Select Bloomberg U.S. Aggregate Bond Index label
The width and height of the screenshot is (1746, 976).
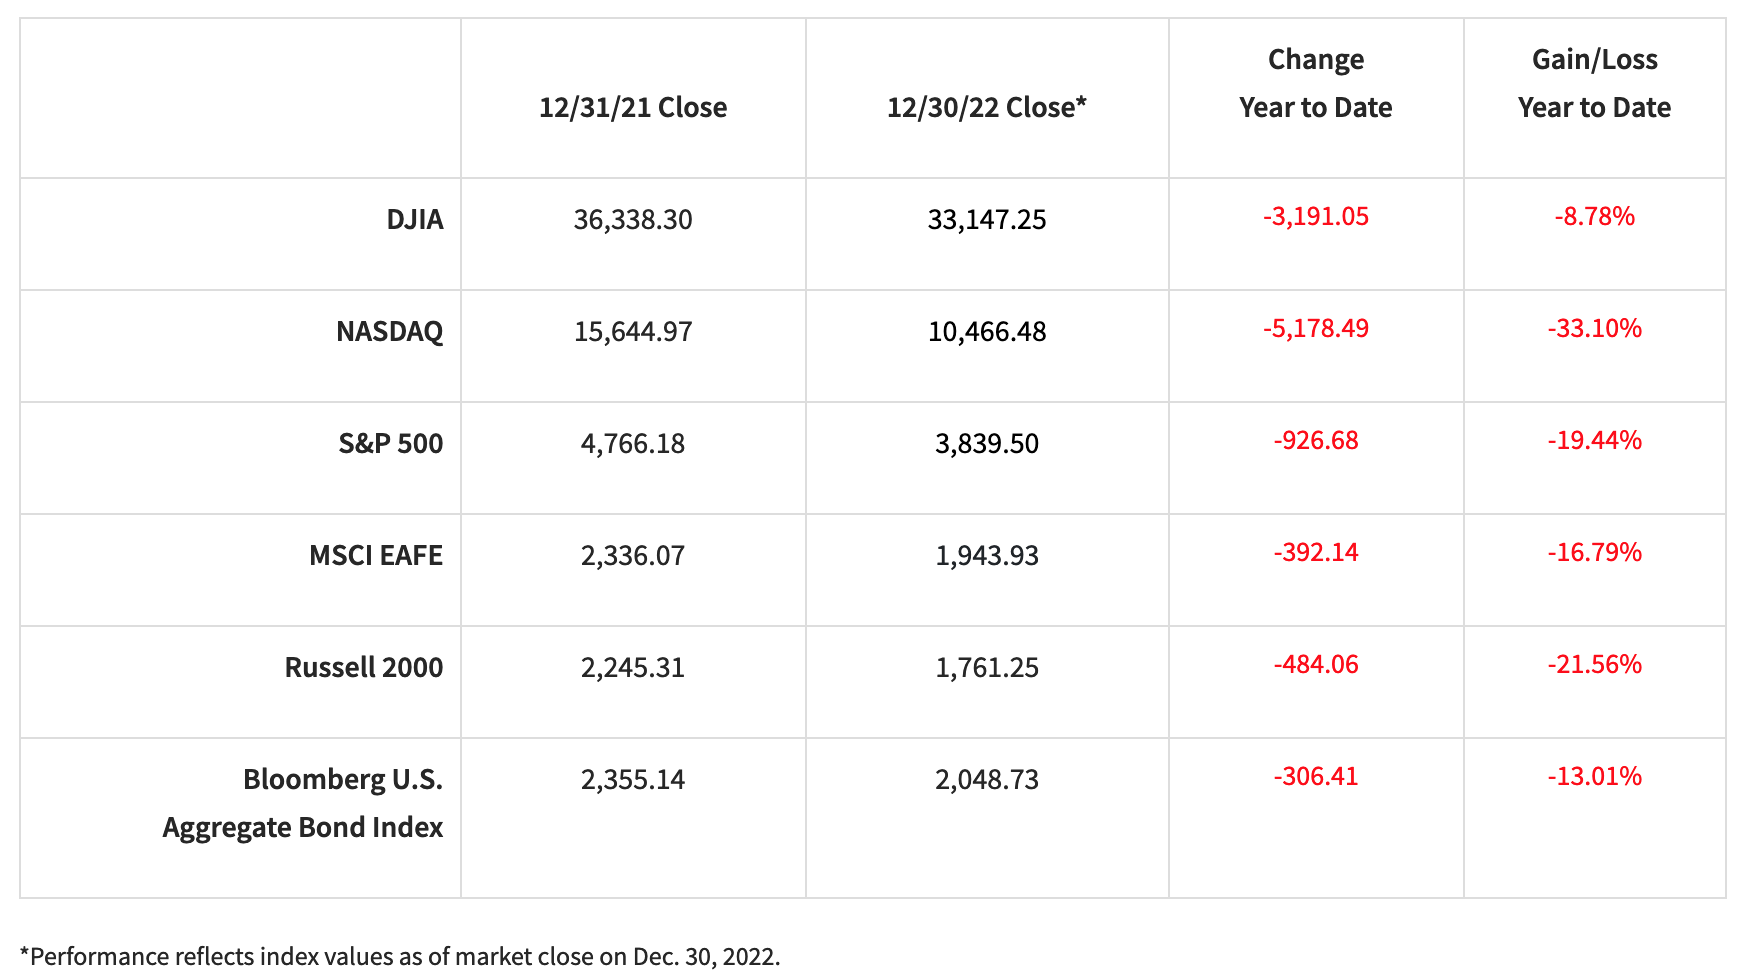[303, 803]
